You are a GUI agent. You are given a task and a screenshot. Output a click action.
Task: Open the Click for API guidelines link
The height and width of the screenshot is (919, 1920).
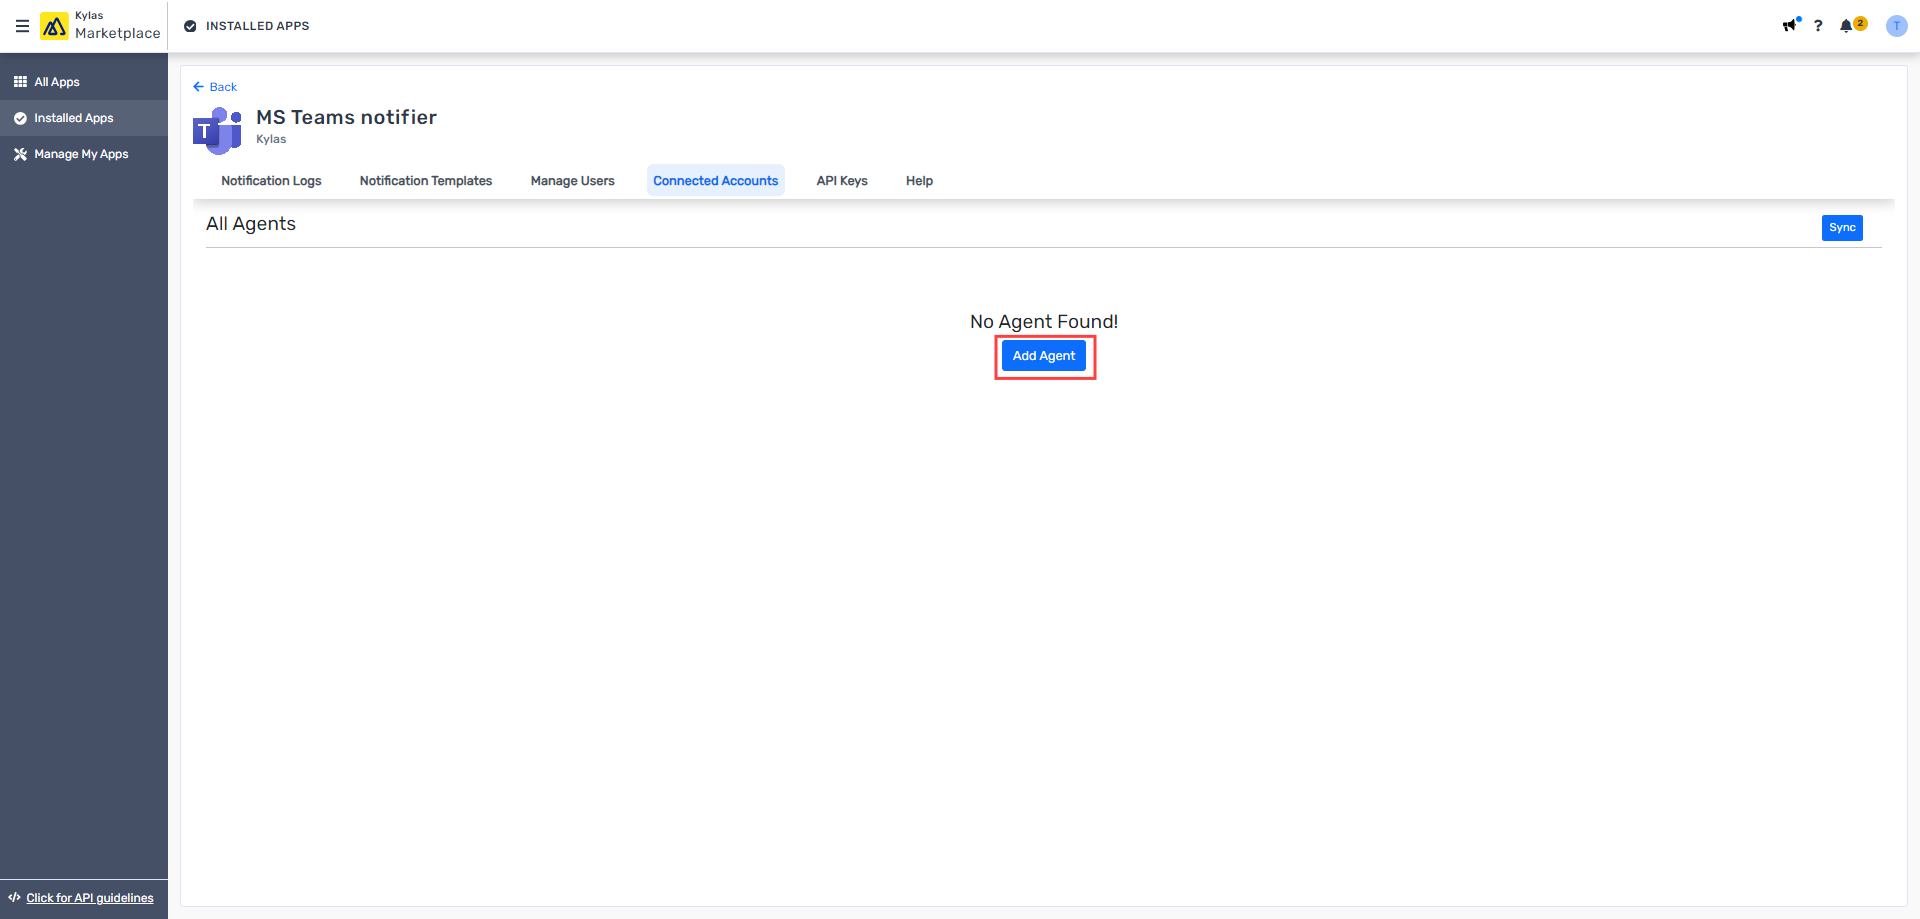point(90,898)
